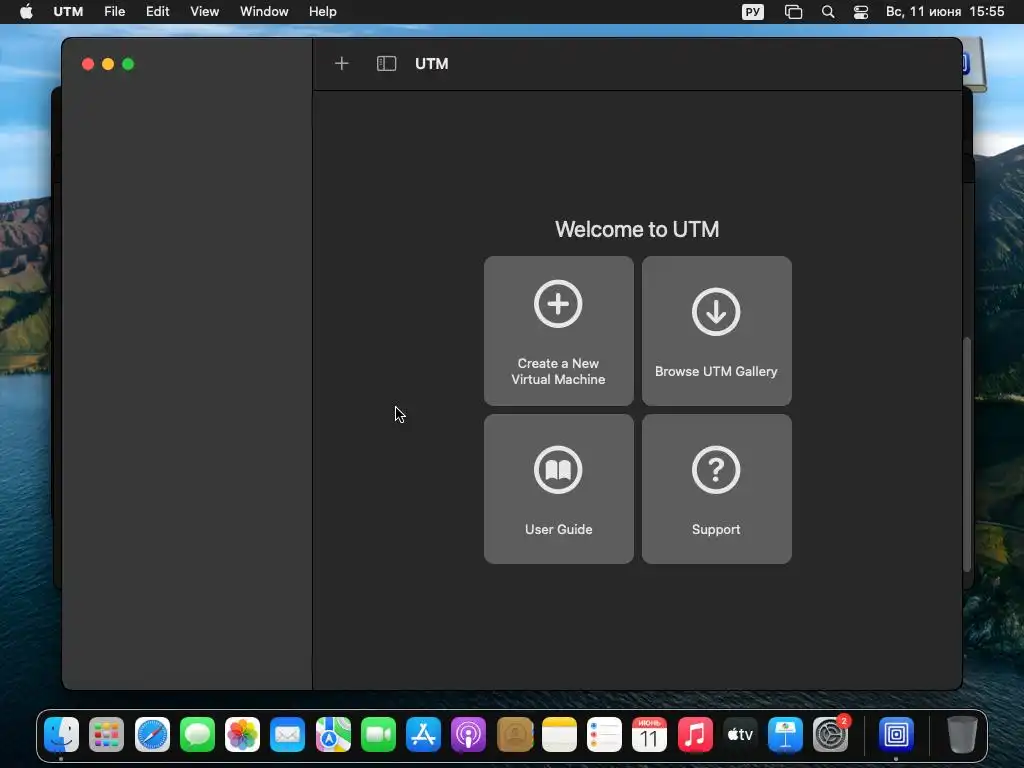1024x768 pixels.
Task: Click the plus icon in UTM toolbar
Action: click(x=342, y=63)
